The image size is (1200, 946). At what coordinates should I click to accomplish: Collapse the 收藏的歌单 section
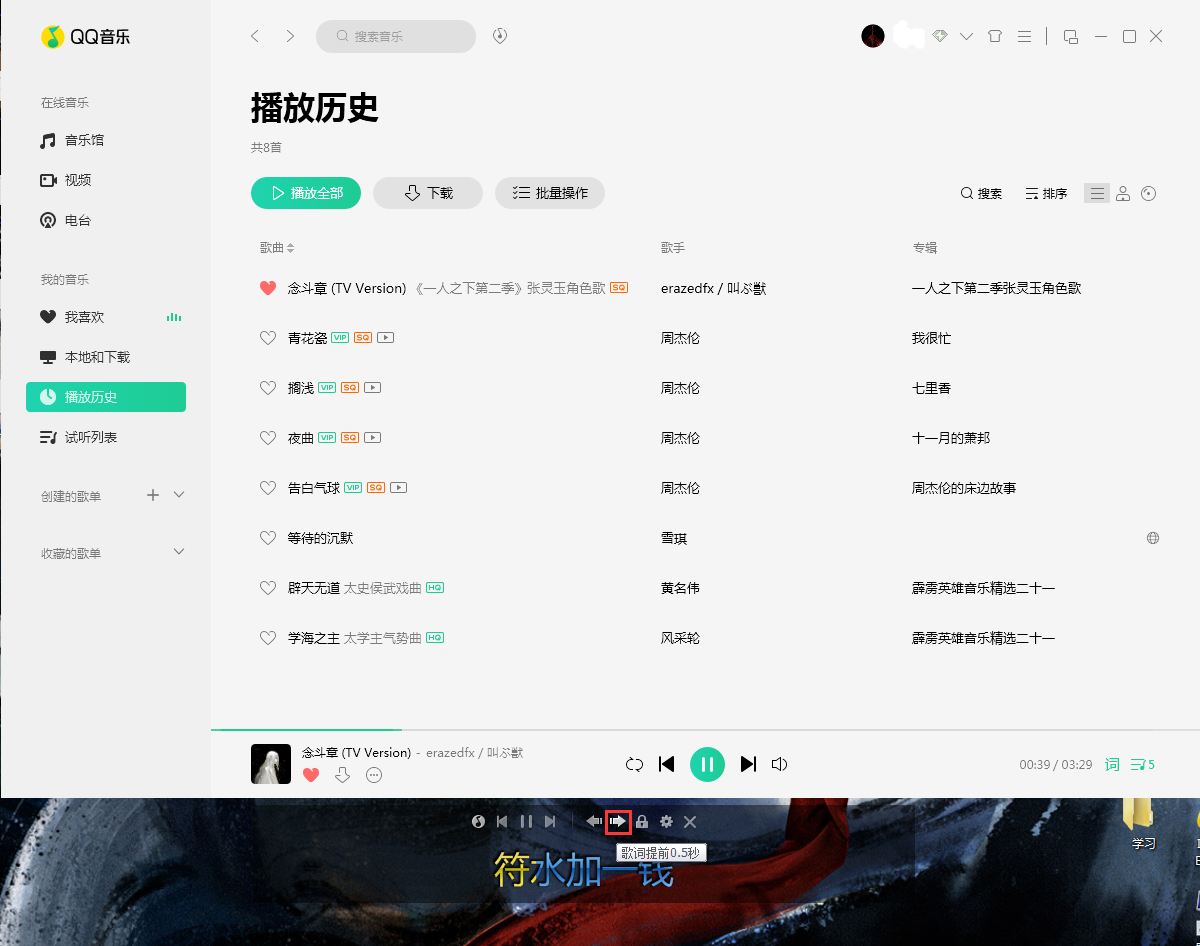click(178, 551)
